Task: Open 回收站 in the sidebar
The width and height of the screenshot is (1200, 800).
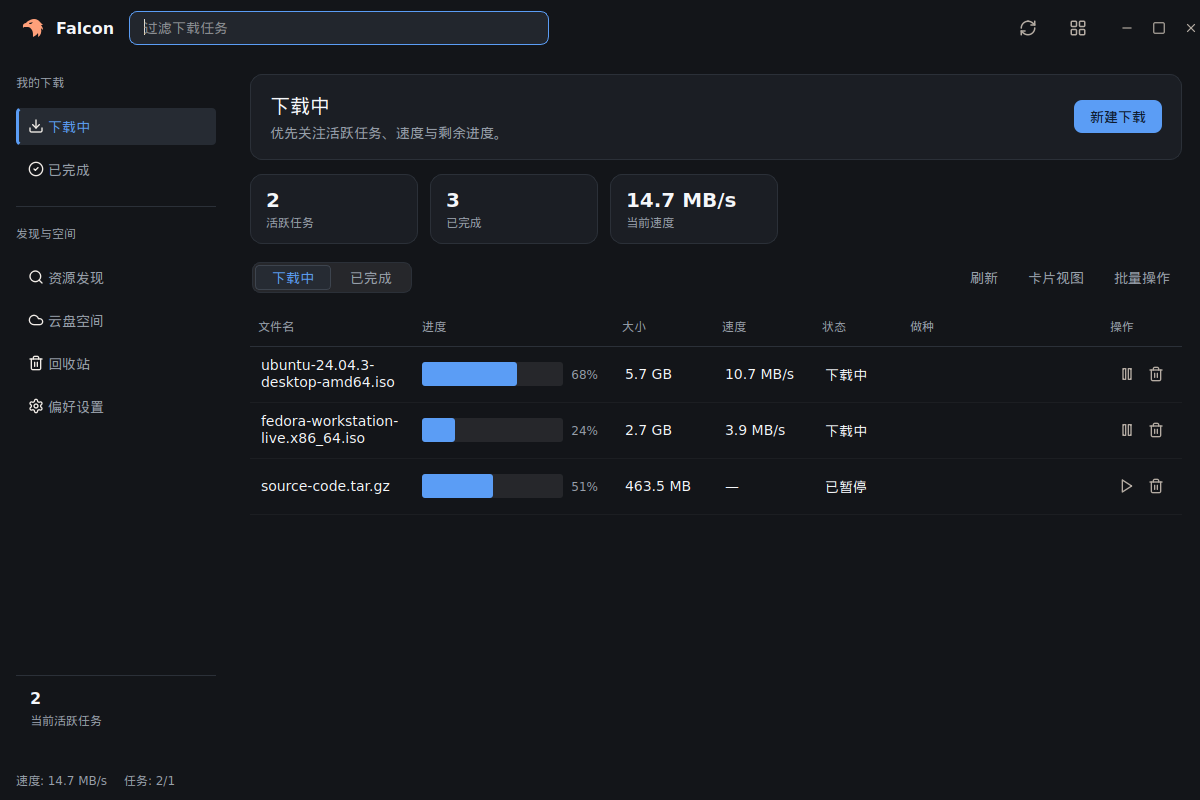Action: [x=116, y=364]
